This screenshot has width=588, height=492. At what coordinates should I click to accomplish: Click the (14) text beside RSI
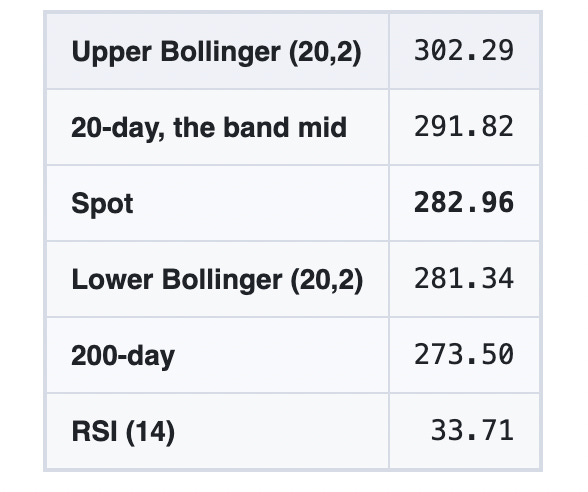tap(150, 432)
